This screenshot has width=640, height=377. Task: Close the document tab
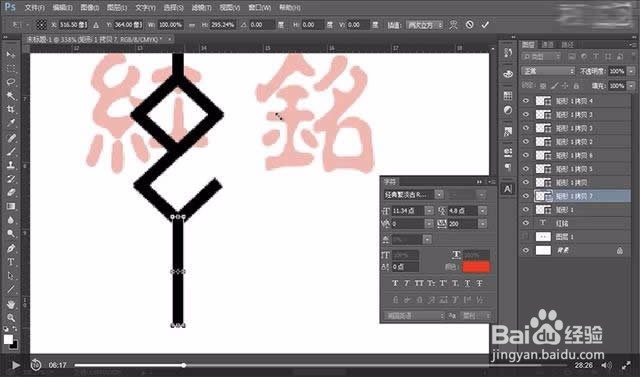click(169, 39)
